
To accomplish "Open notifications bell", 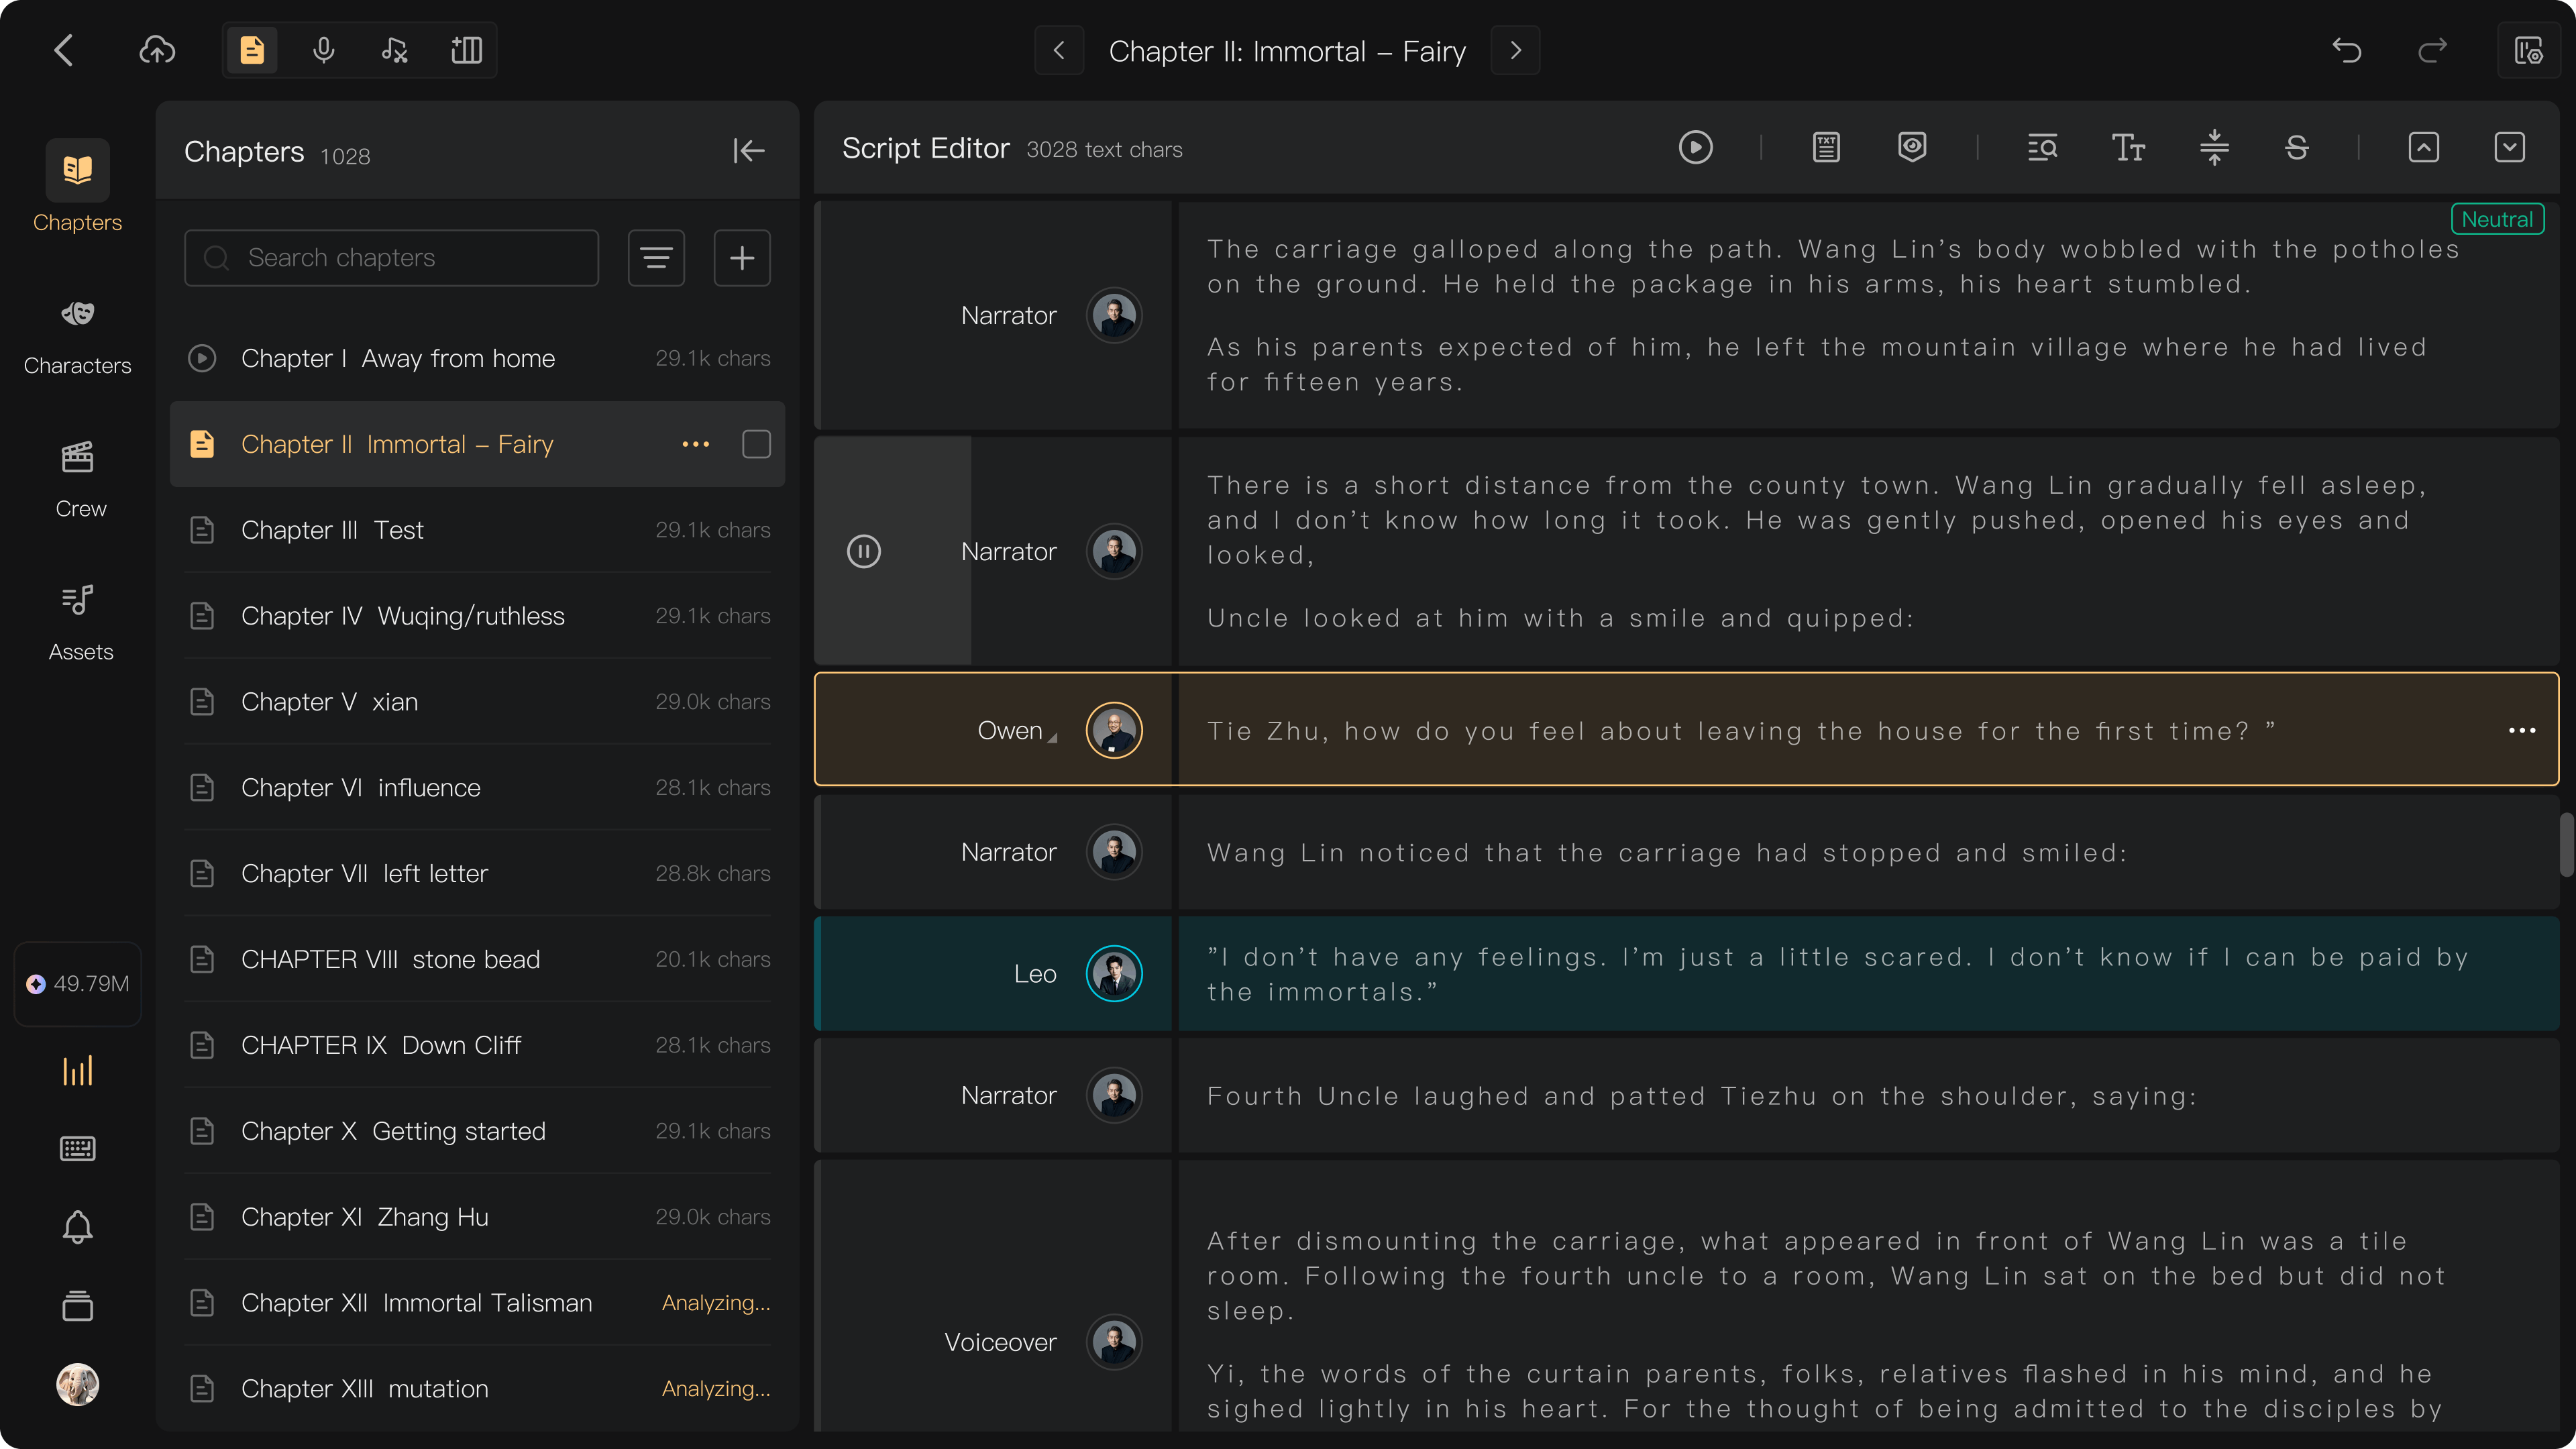I will coord(77,1227).
